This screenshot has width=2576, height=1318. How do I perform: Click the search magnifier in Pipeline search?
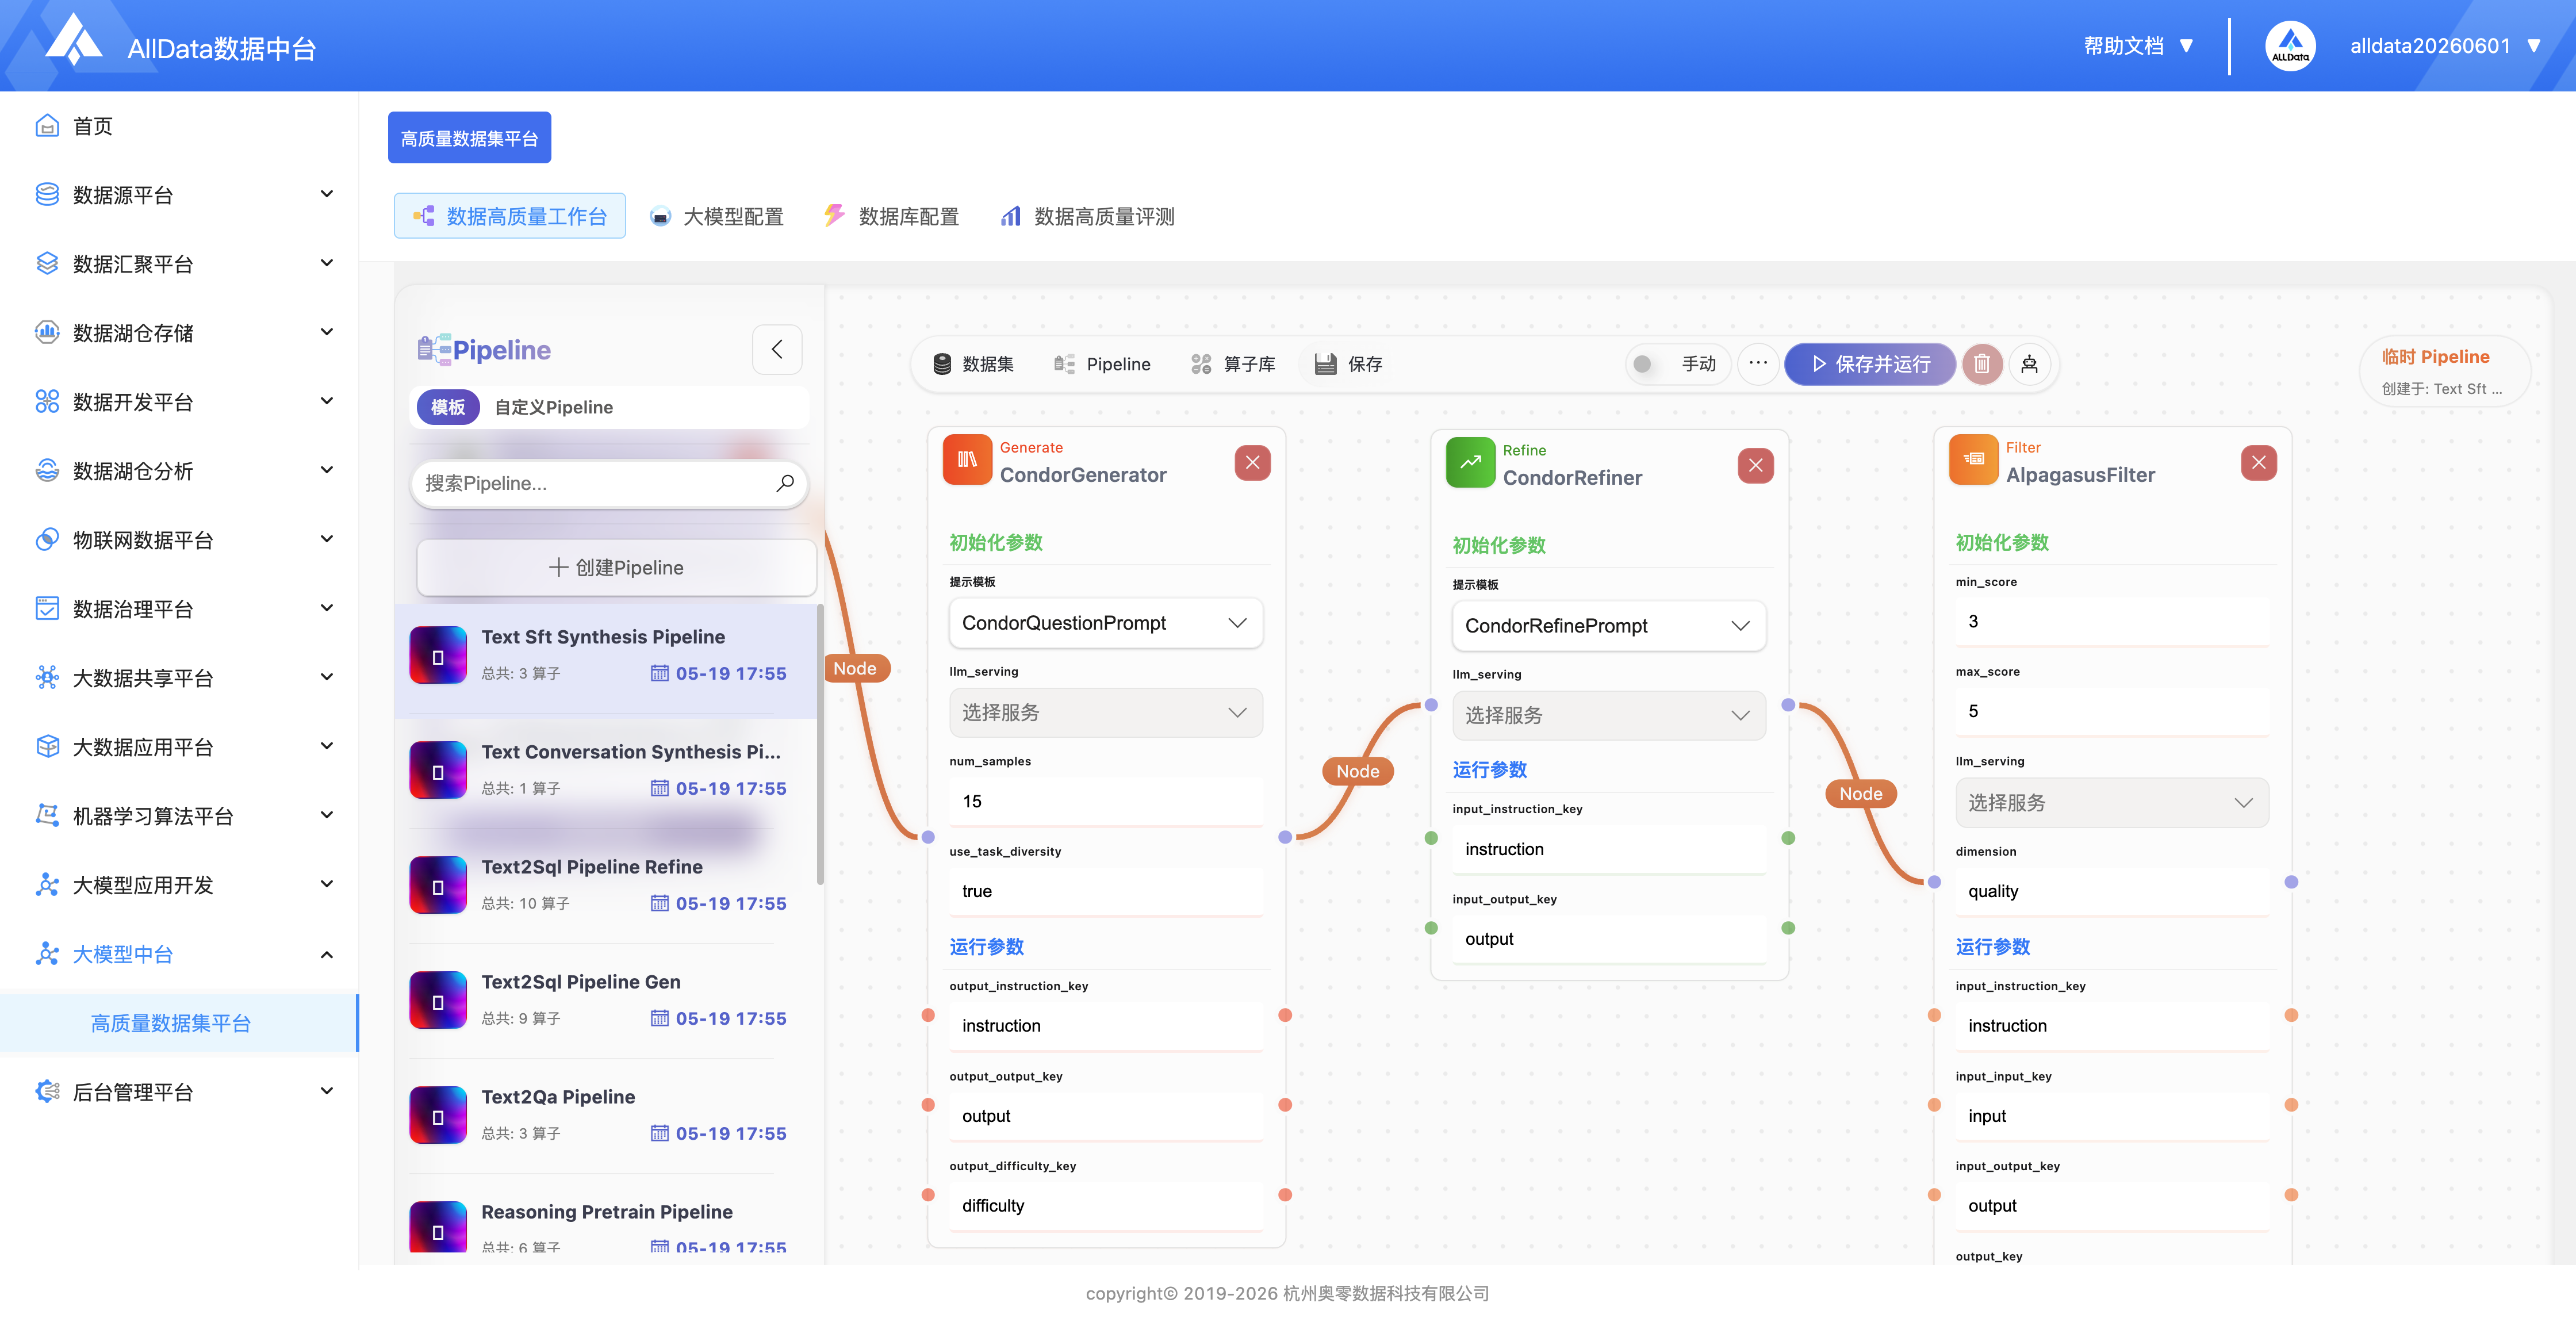(785, 483)
